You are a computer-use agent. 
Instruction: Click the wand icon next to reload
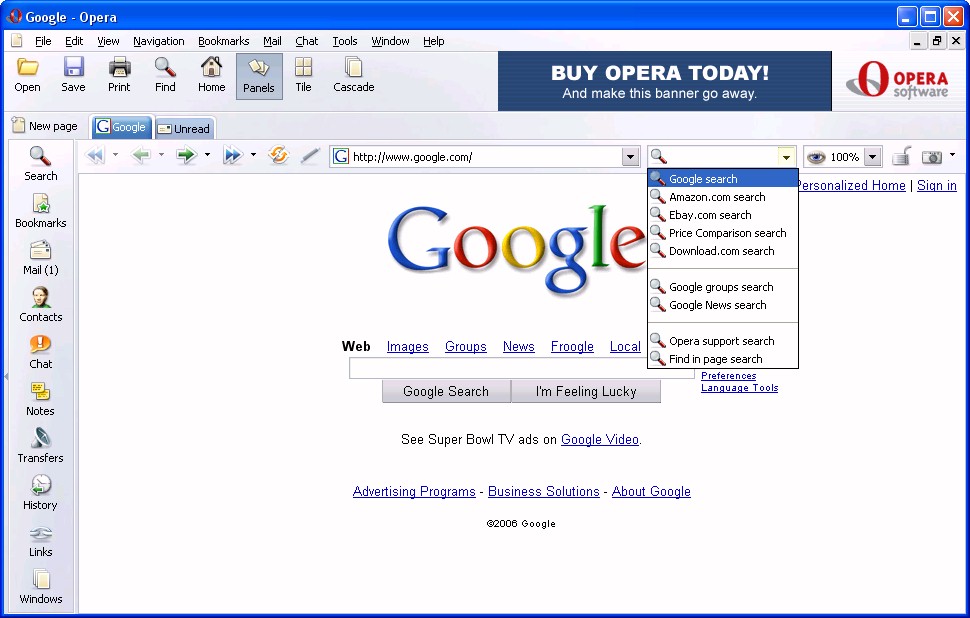click(310, 156)
